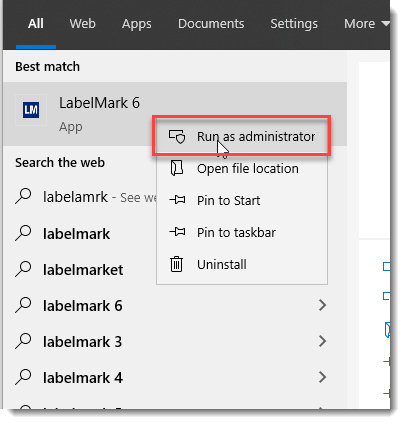405x424 pixels.
Task: Open the More dropdown filter
Action: [366, 24]
